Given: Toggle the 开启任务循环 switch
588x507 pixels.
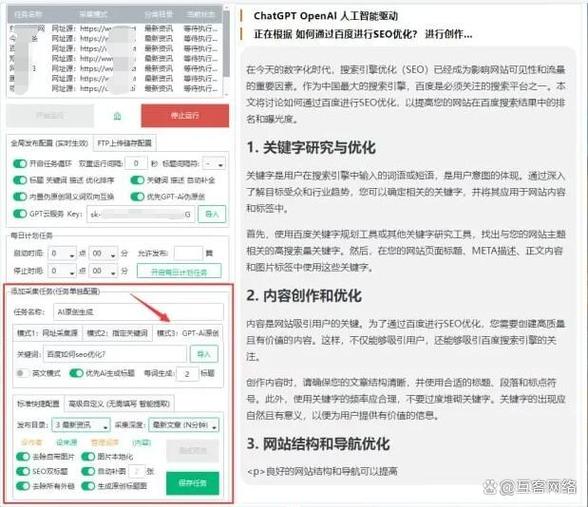Looking at the screenshot, I should (20, 164).
